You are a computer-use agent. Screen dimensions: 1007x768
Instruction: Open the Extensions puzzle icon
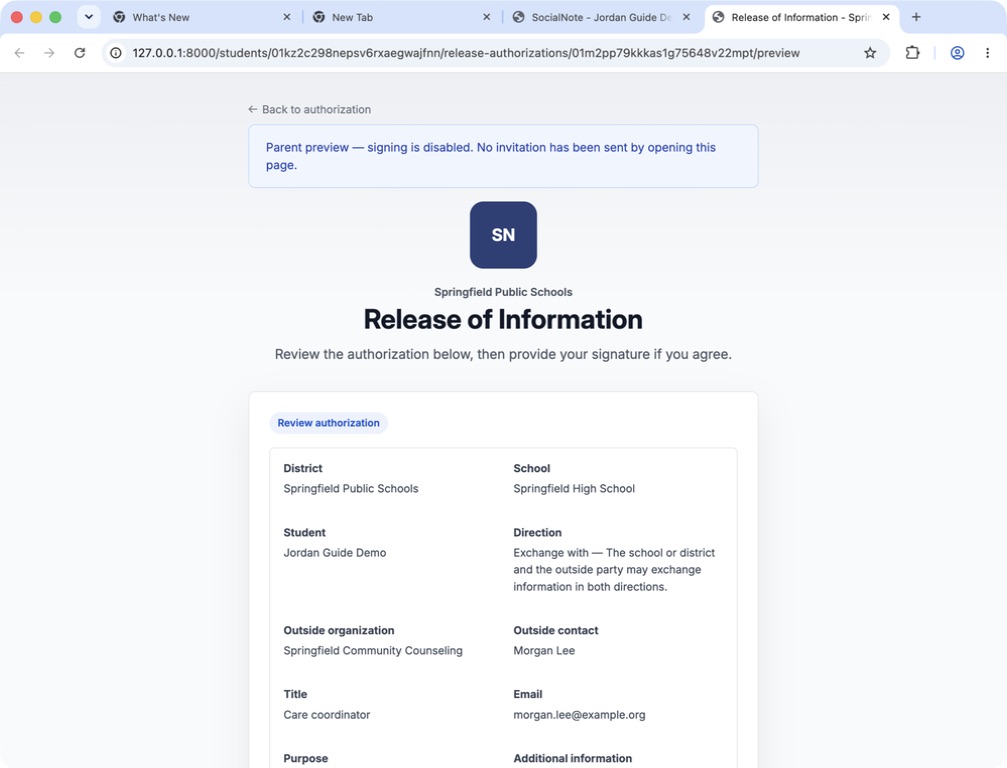912,53
